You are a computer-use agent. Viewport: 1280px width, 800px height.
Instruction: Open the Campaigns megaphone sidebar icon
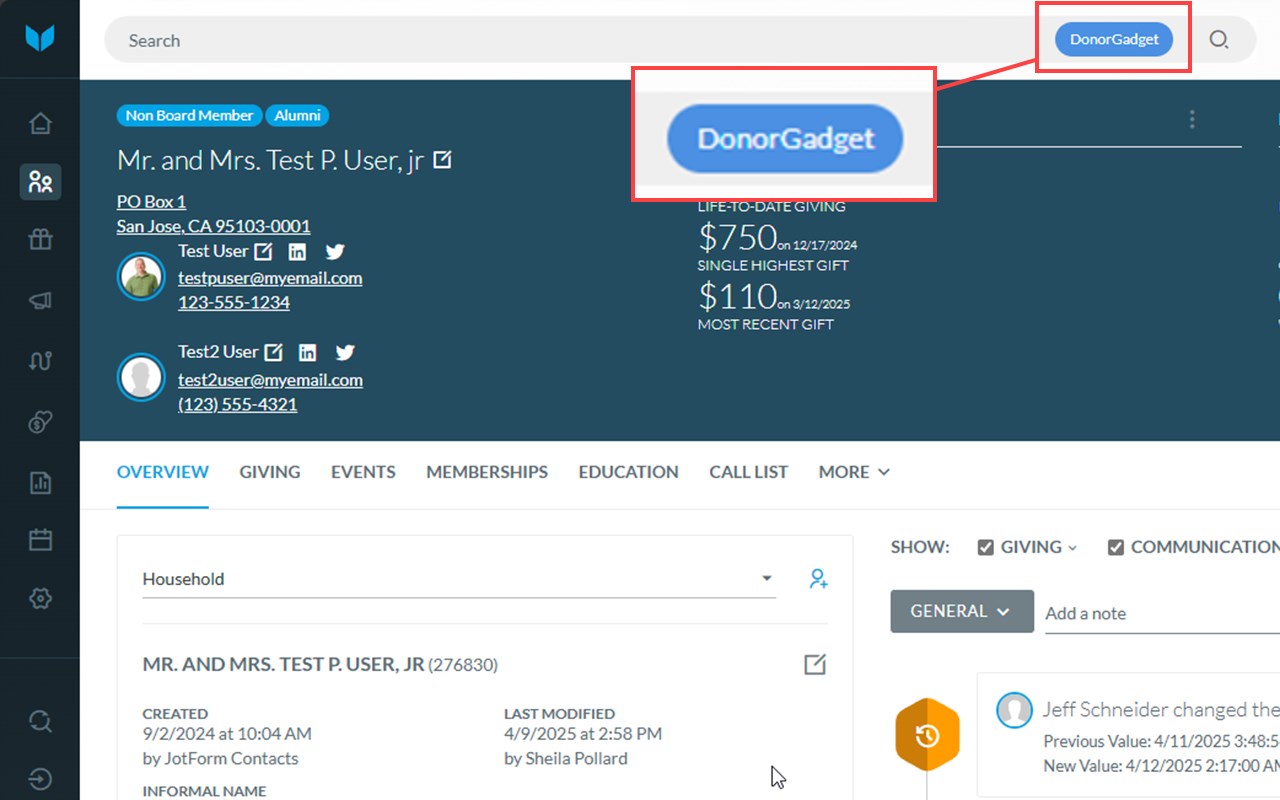40,301
